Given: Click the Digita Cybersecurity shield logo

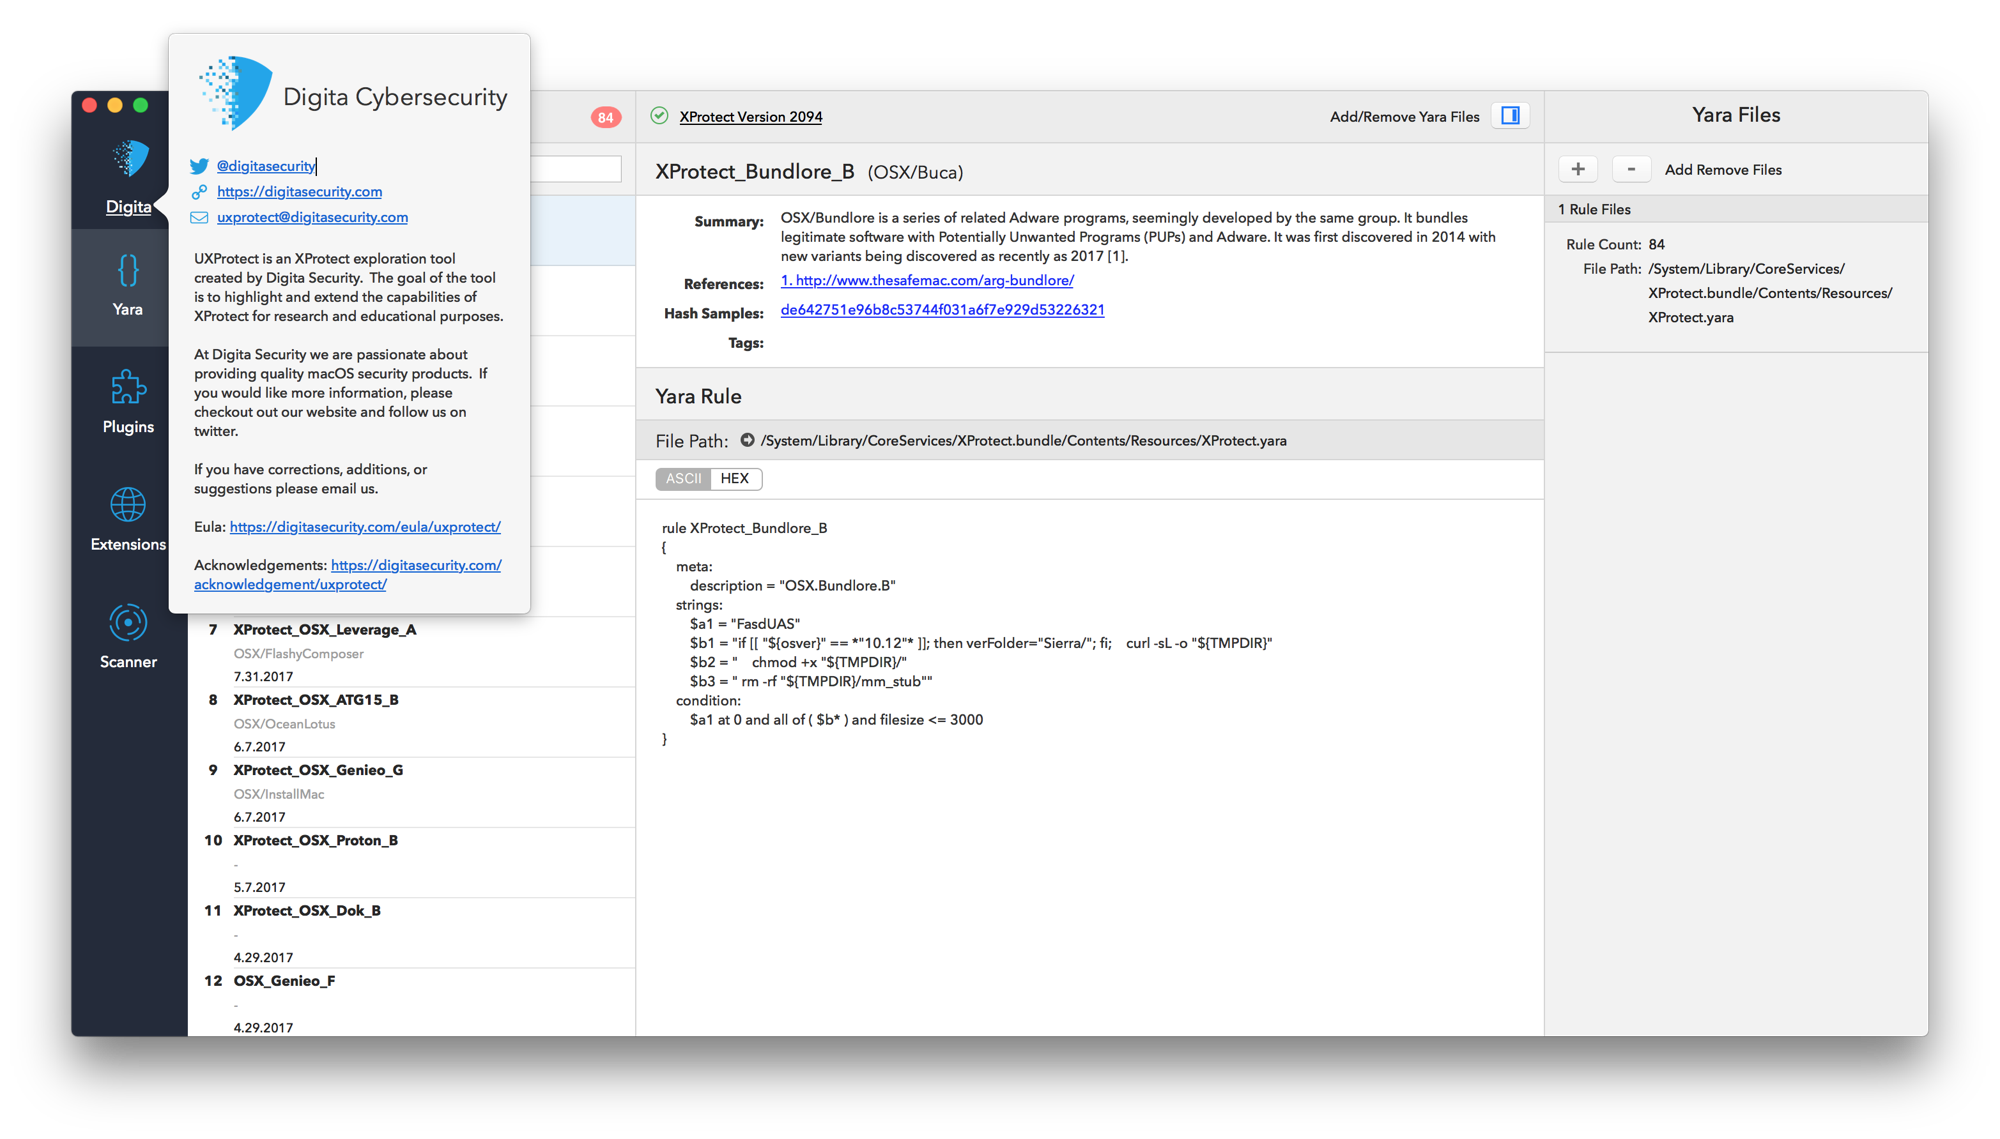Looking at the screenshot, I should pyautogui.click(x=236, y=92).
